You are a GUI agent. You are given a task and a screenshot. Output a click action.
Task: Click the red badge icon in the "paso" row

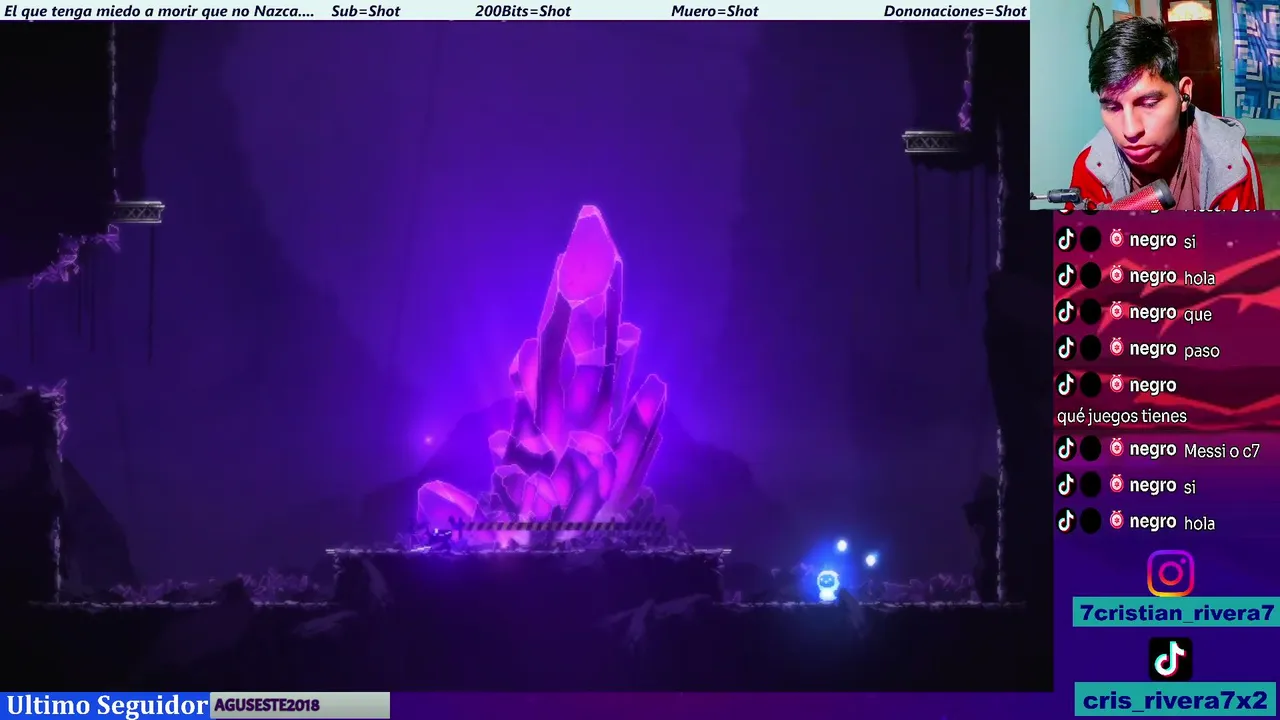(x=1116, y=348)
